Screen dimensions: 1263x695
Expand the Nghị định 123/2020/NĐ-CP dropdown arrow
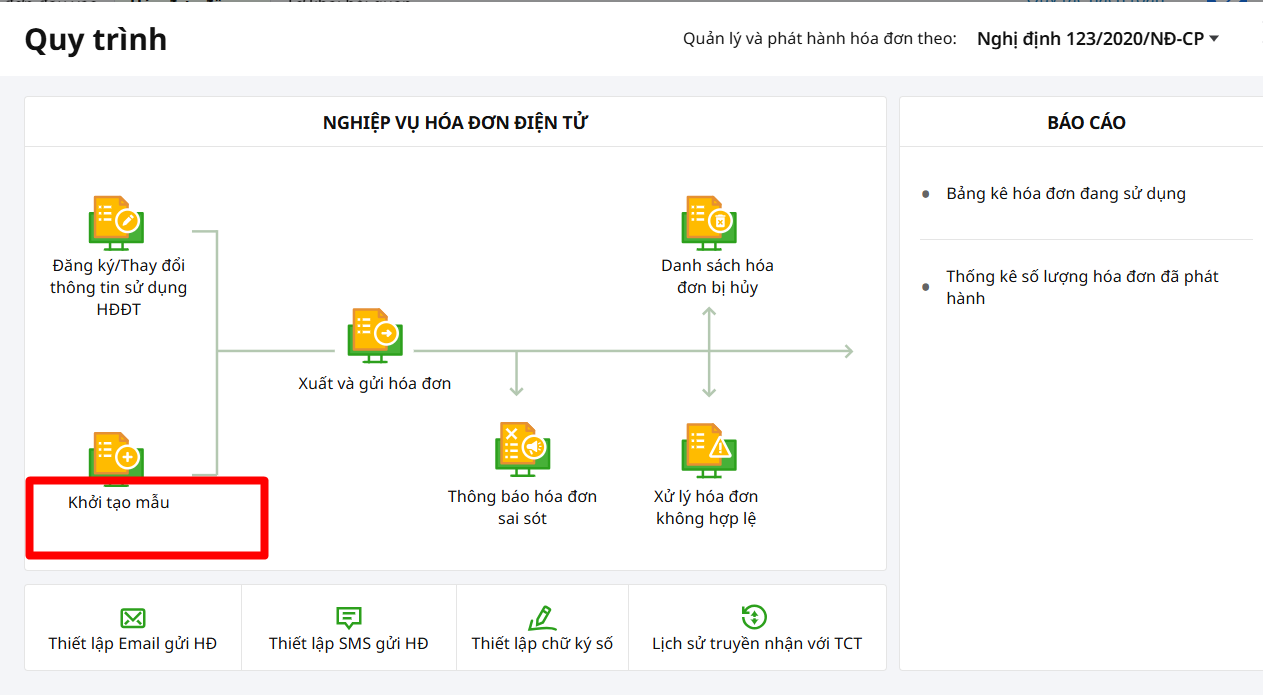[x=1214, y=39]
